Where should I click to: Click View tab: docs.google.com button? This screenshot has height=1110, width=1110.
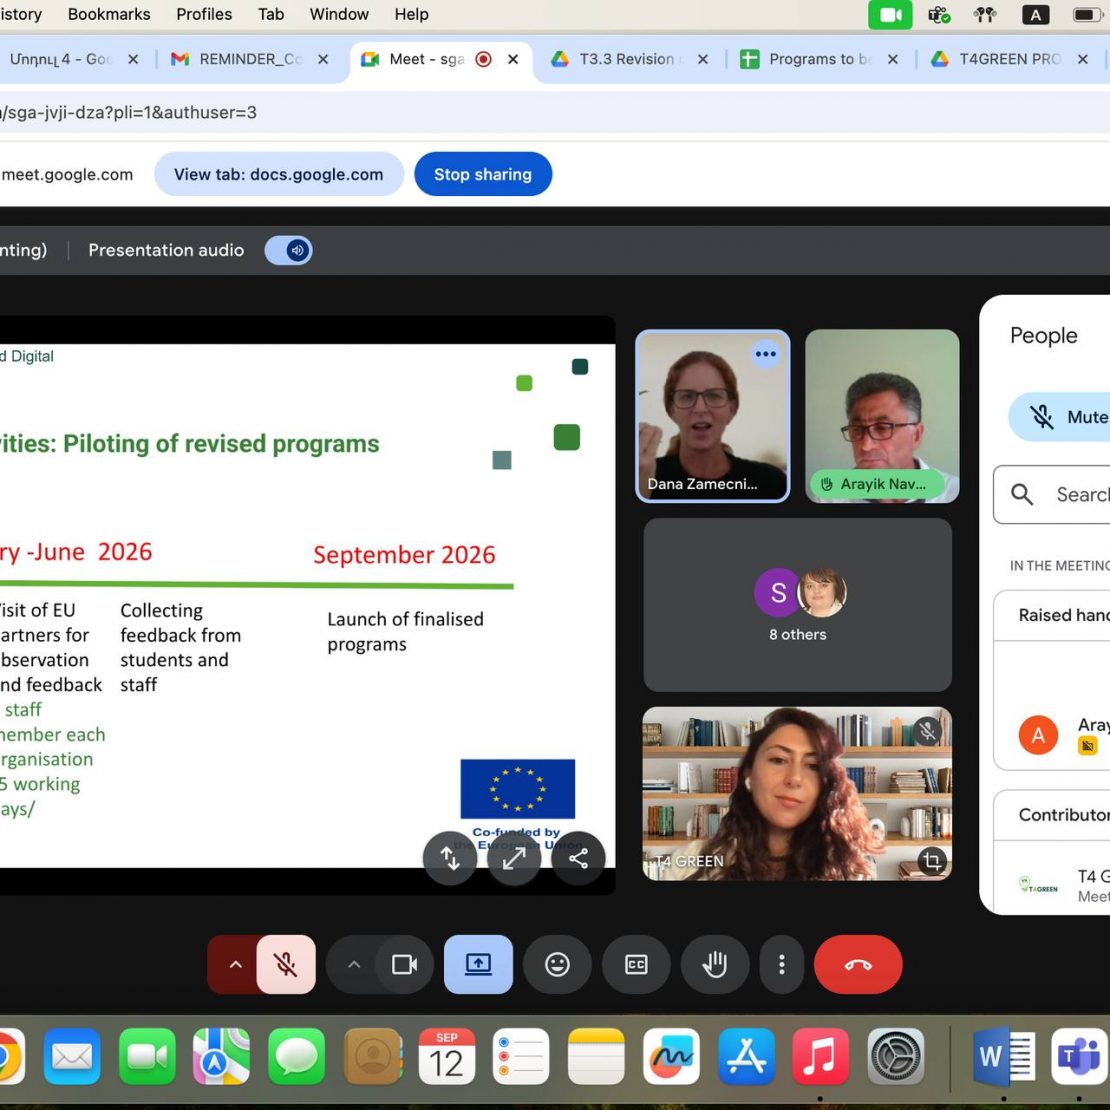point(278,174)
